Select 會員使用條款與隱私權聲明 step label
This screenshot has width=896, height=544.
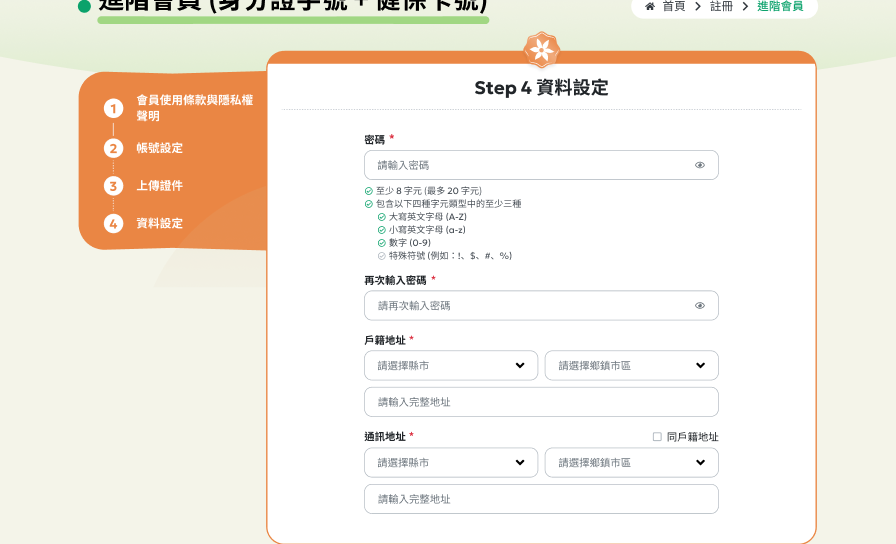(x=194, y=108)
